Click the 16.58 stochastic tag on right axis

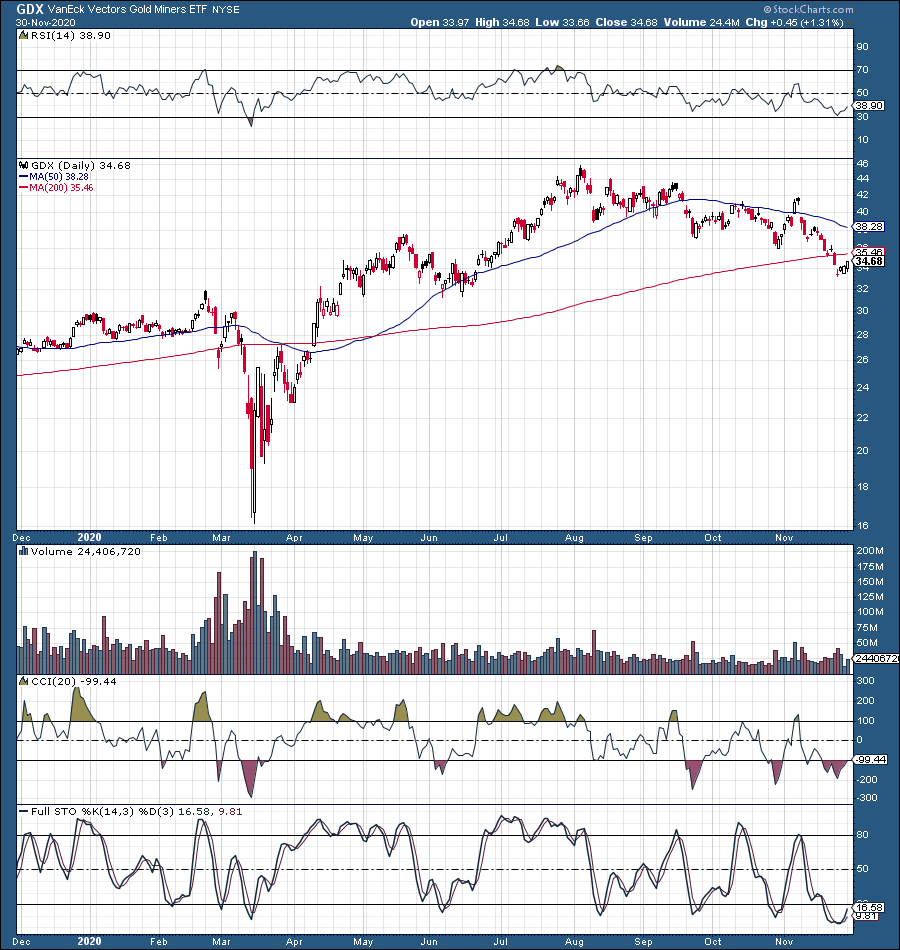coord(869,908)
